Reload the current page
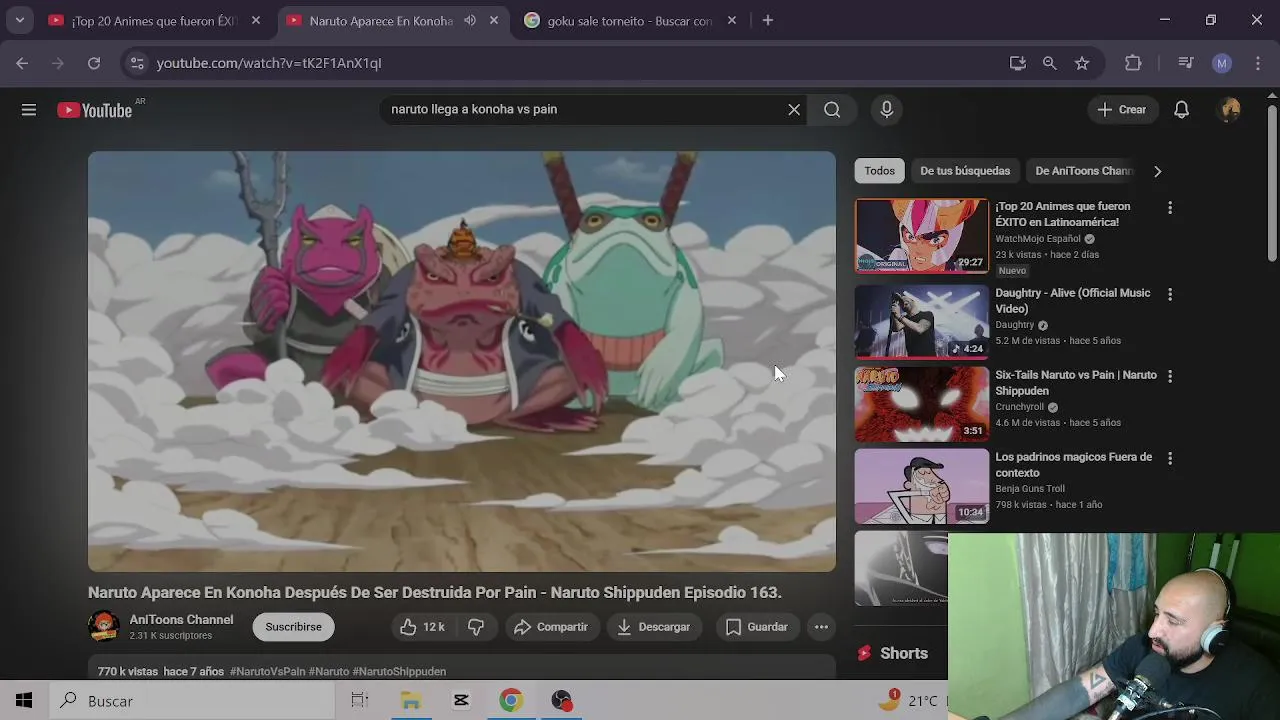This screenshot has width=1280, height=720. click(x=94, y=63)
